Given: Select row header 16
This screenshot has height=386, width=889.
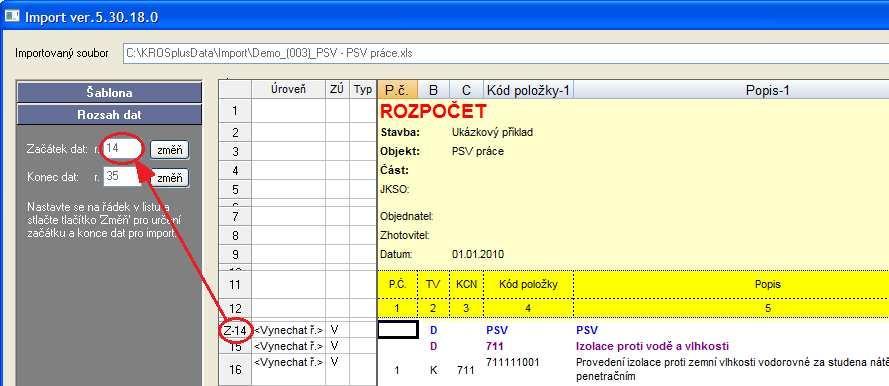Looking at the screenshot, I should (235, 369).
